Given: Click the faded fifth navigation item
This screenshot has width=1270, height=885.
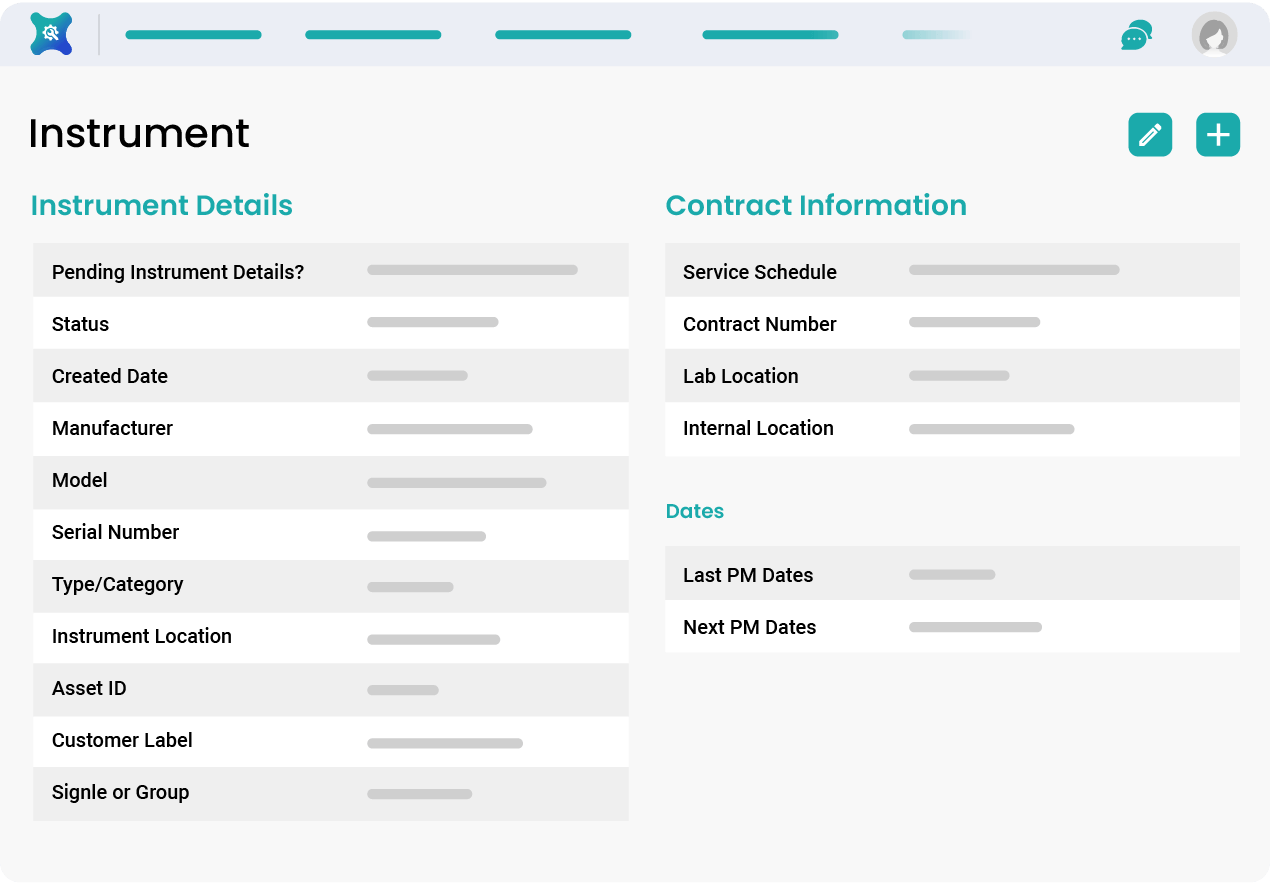Looking at the screenshot, I should pos(936,35).
